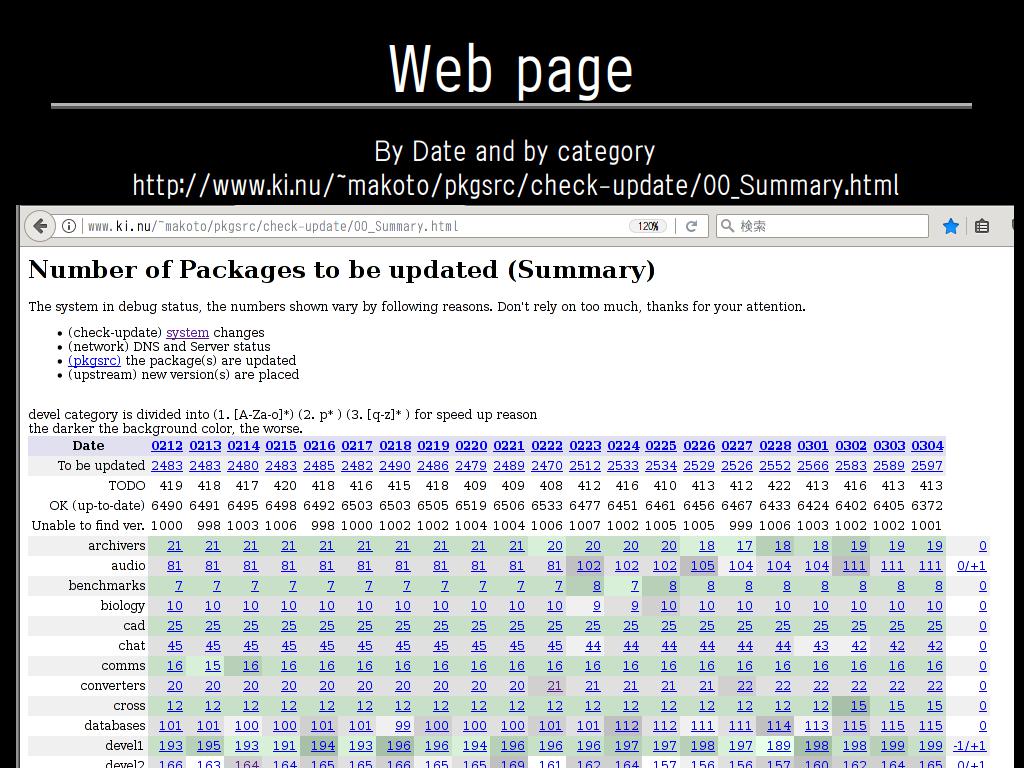Click audio change link 0/+1
Screen dimensions: 1024x768
(x=971, y=565)
